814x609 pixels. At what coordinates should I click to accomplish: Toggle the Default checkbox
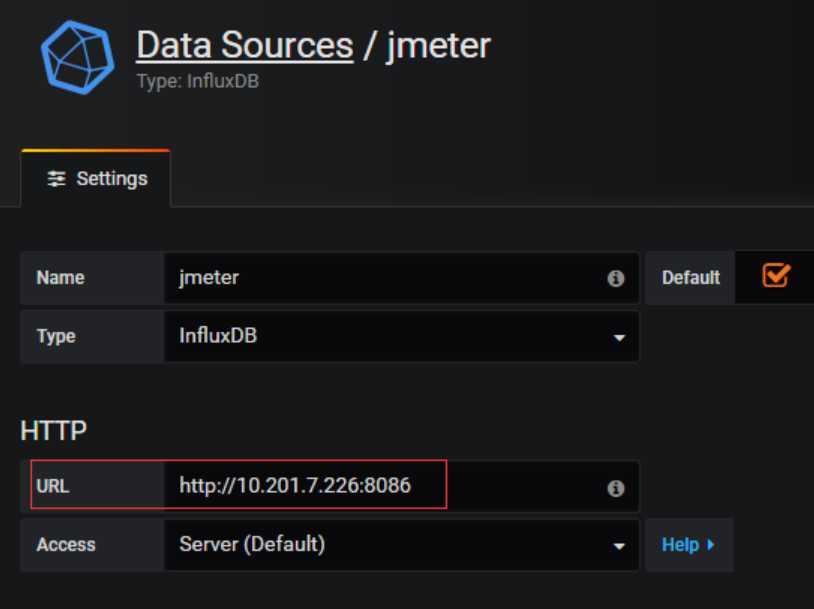[x=776, y=275]
